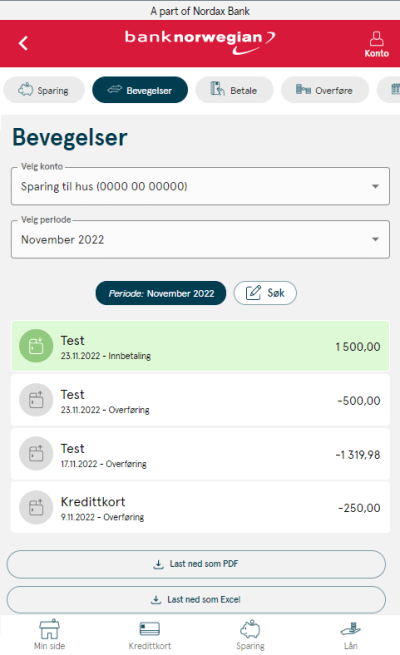Viewport: 400px width, 655px height.
Task: Switch to the Betale tab
Action: (234, 90)
